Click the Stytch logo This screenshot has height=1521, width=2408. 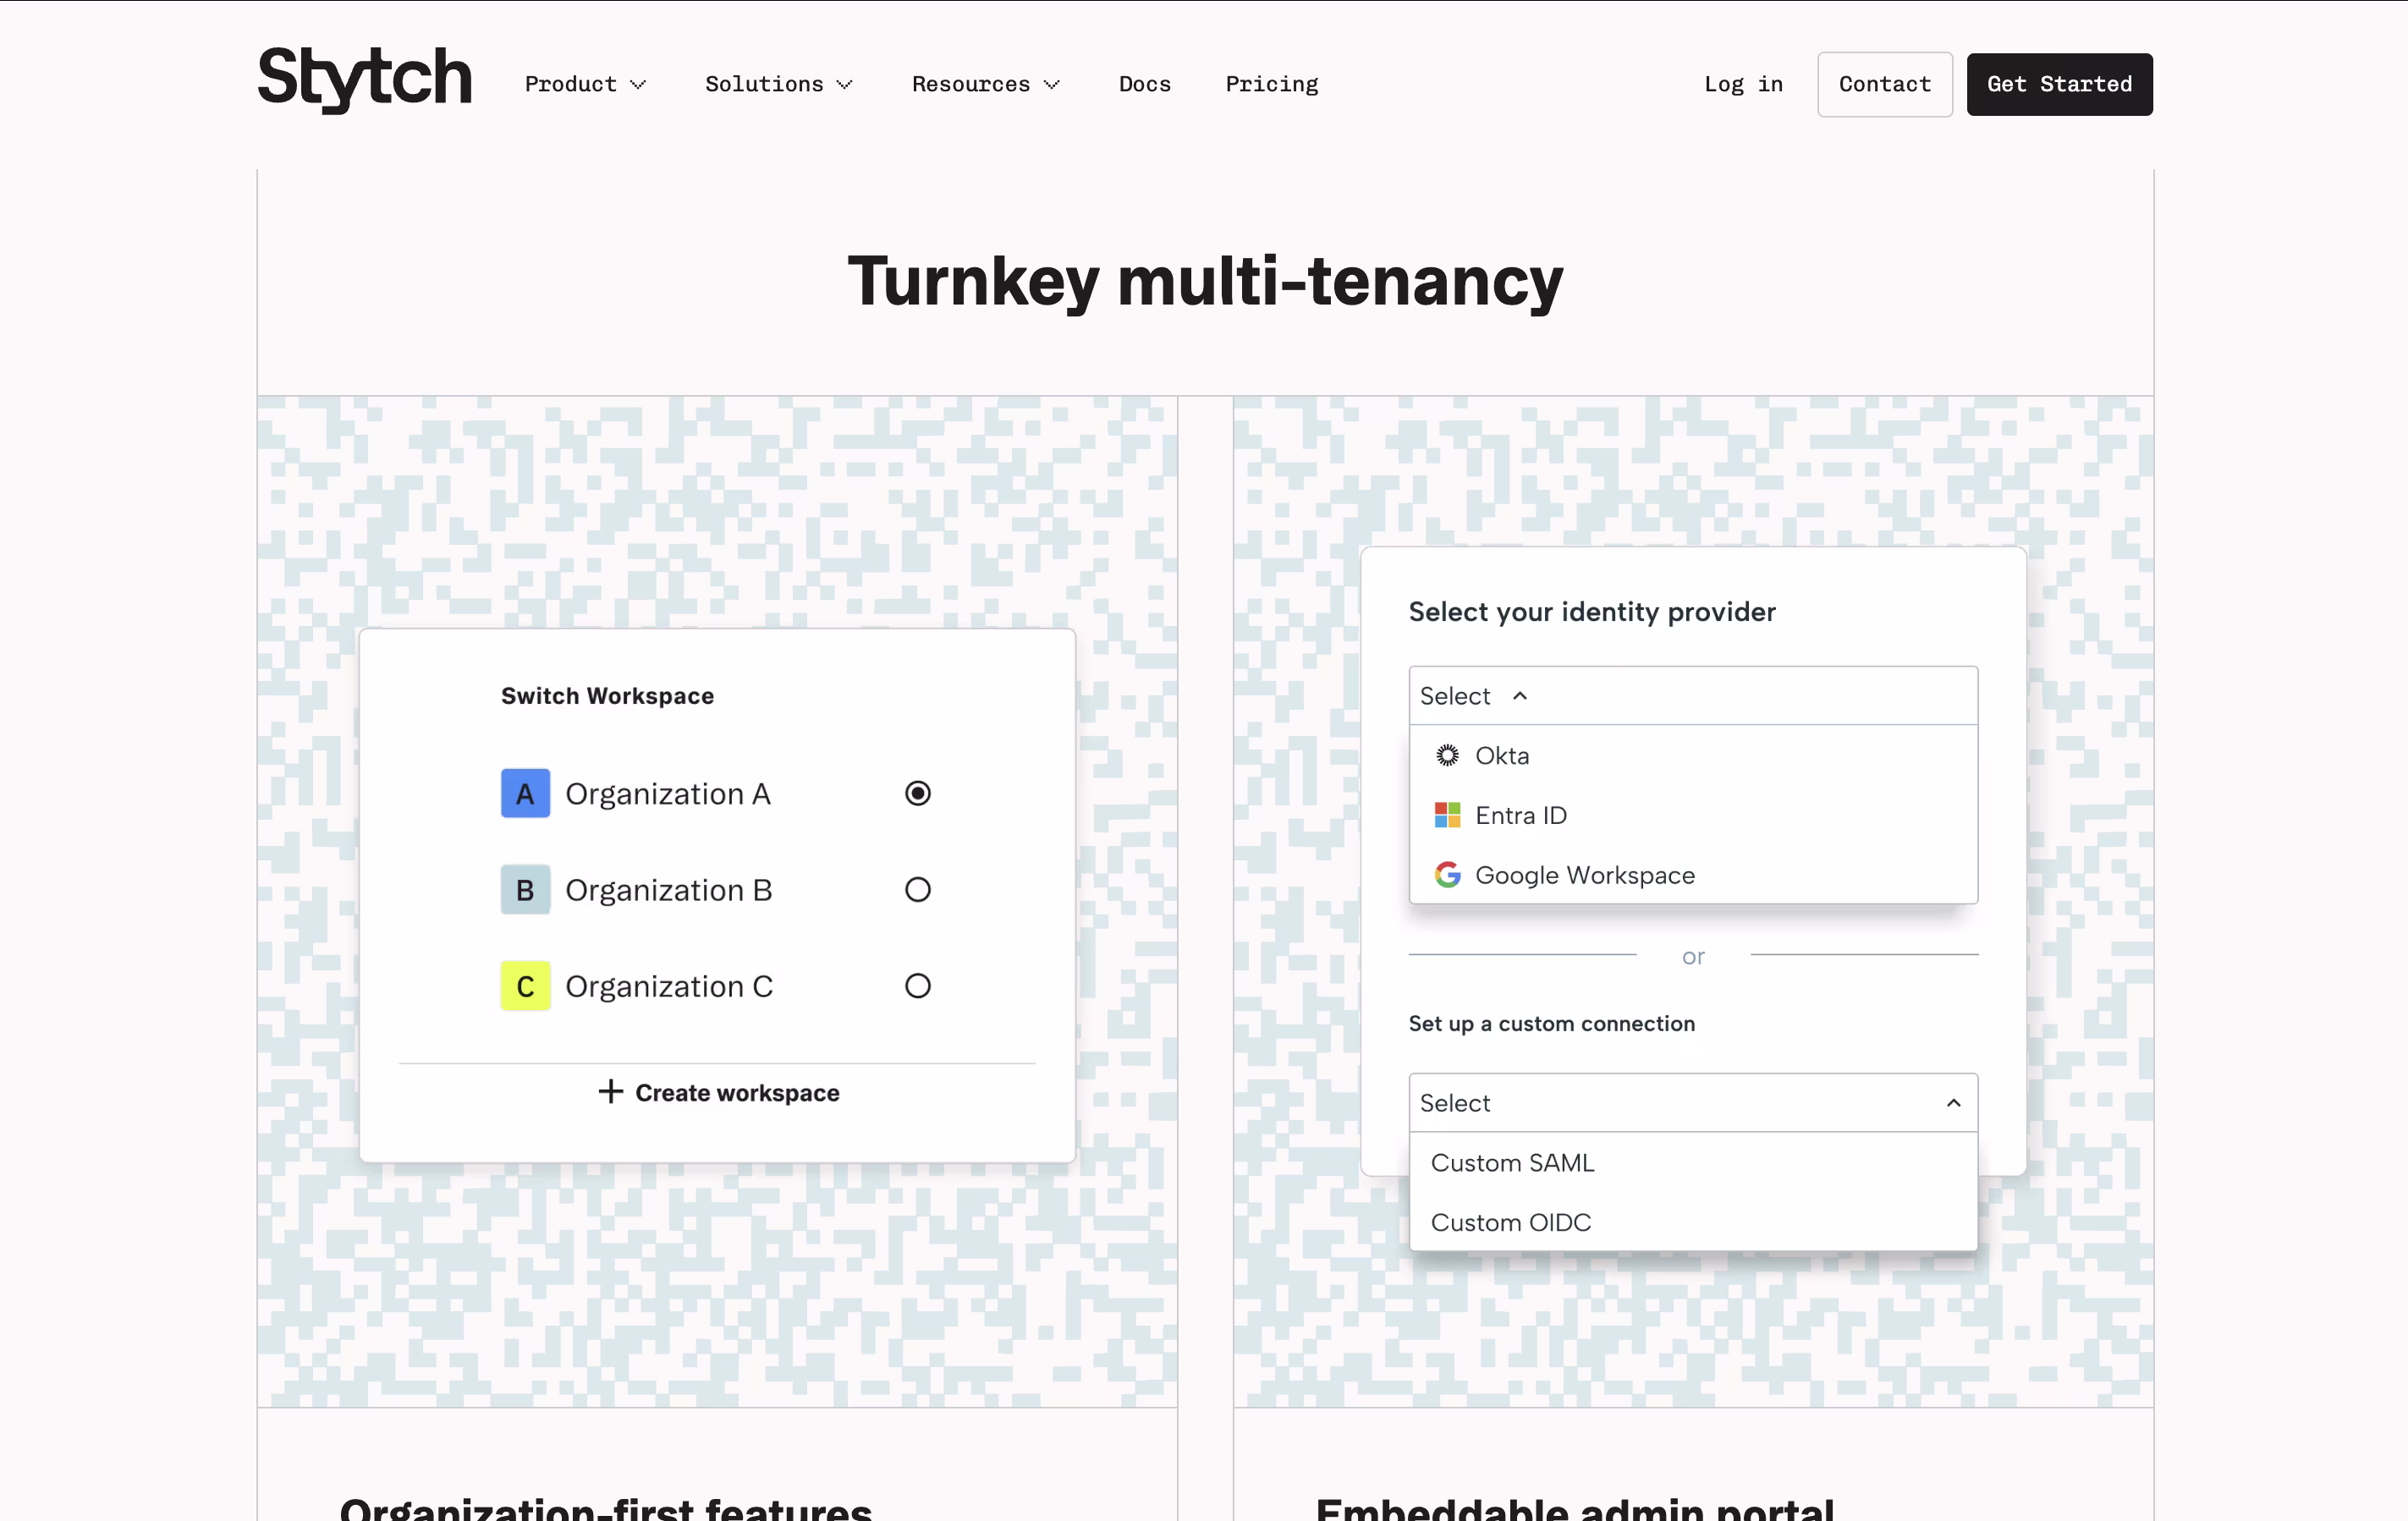364,80
